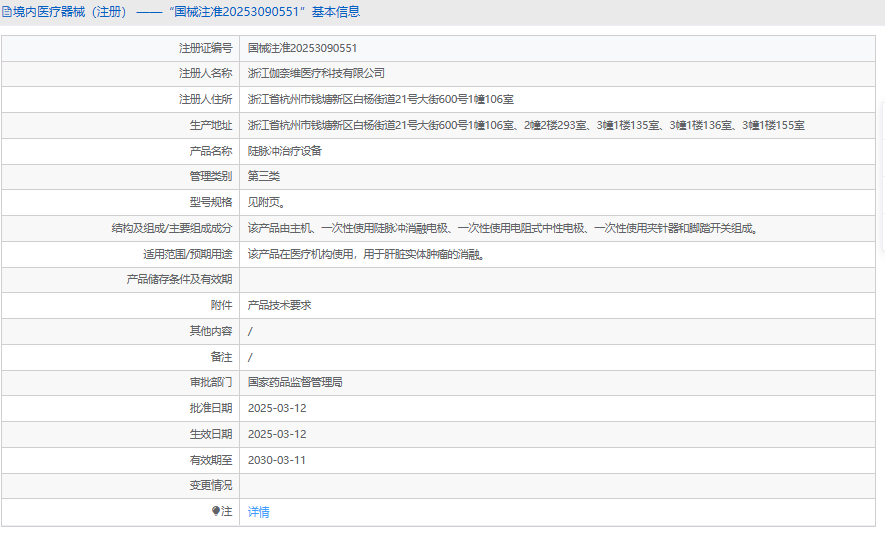Open the 详情 link in the 注 row
The width and height of the screenshot is (885, 536).
pyautogui.click(x=259, y=512)
